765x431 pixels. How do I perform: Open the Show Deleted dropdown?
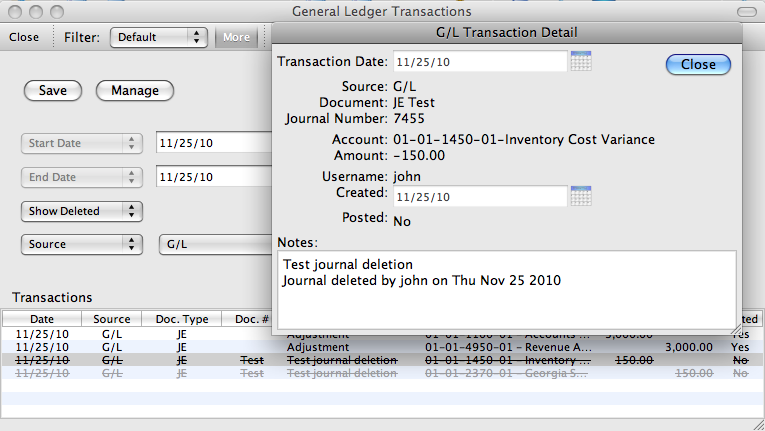pyautogui.click(x=82, y=211)
